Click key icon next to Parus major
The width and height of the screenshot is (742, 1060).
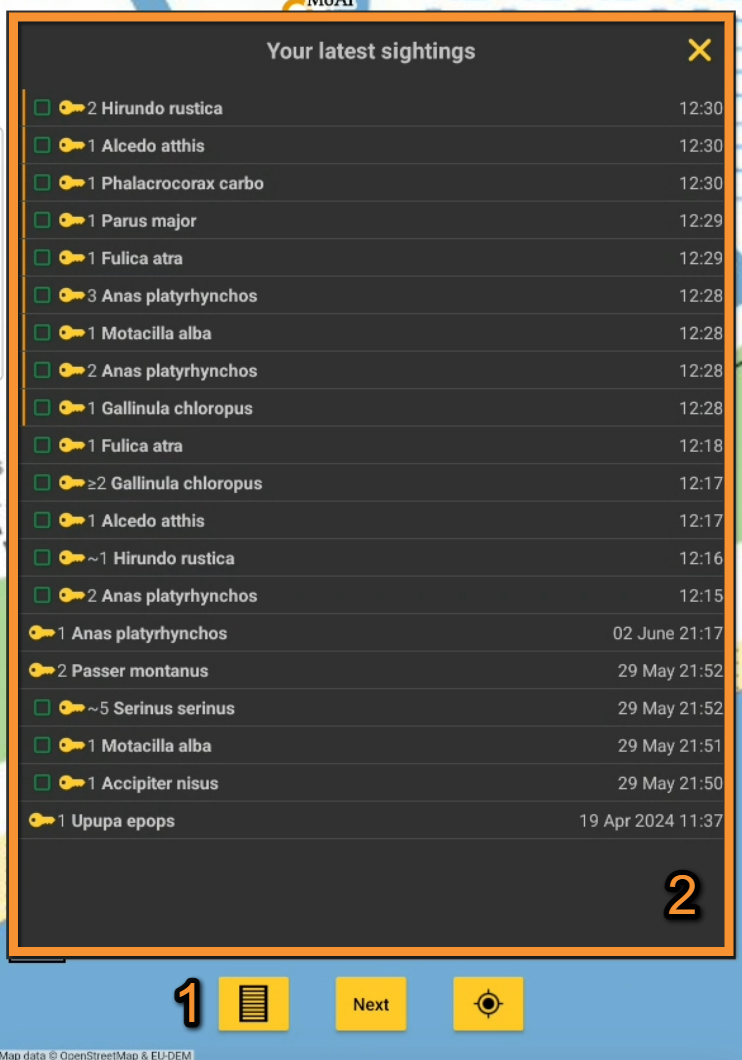pos(72,220)
